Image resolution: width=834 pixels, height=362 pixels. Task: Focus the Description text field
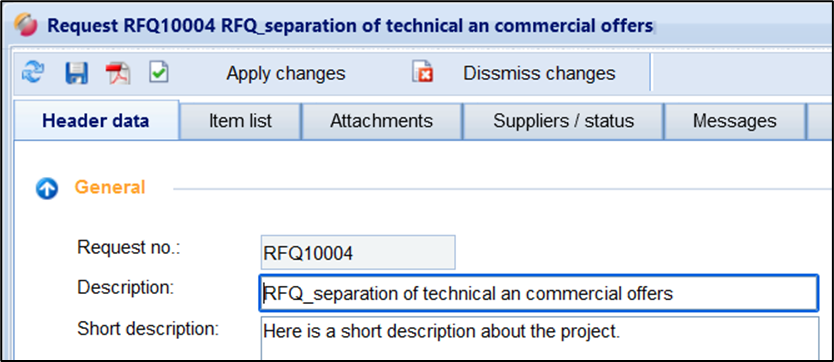539,293
